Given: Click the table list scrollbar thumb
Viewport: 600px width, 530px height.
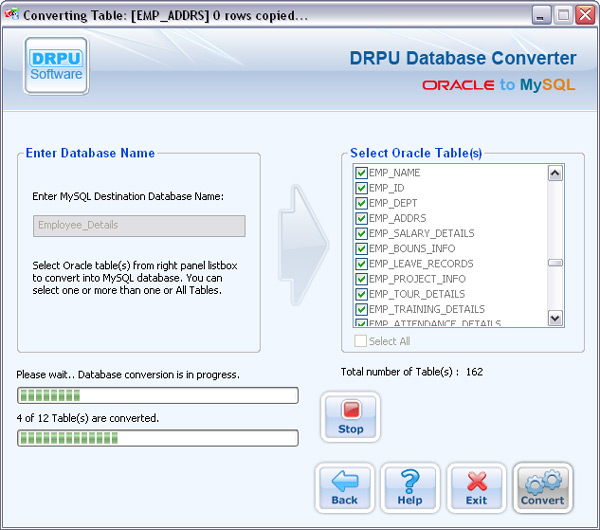Looking at the screenshot, I should (555, 263).
